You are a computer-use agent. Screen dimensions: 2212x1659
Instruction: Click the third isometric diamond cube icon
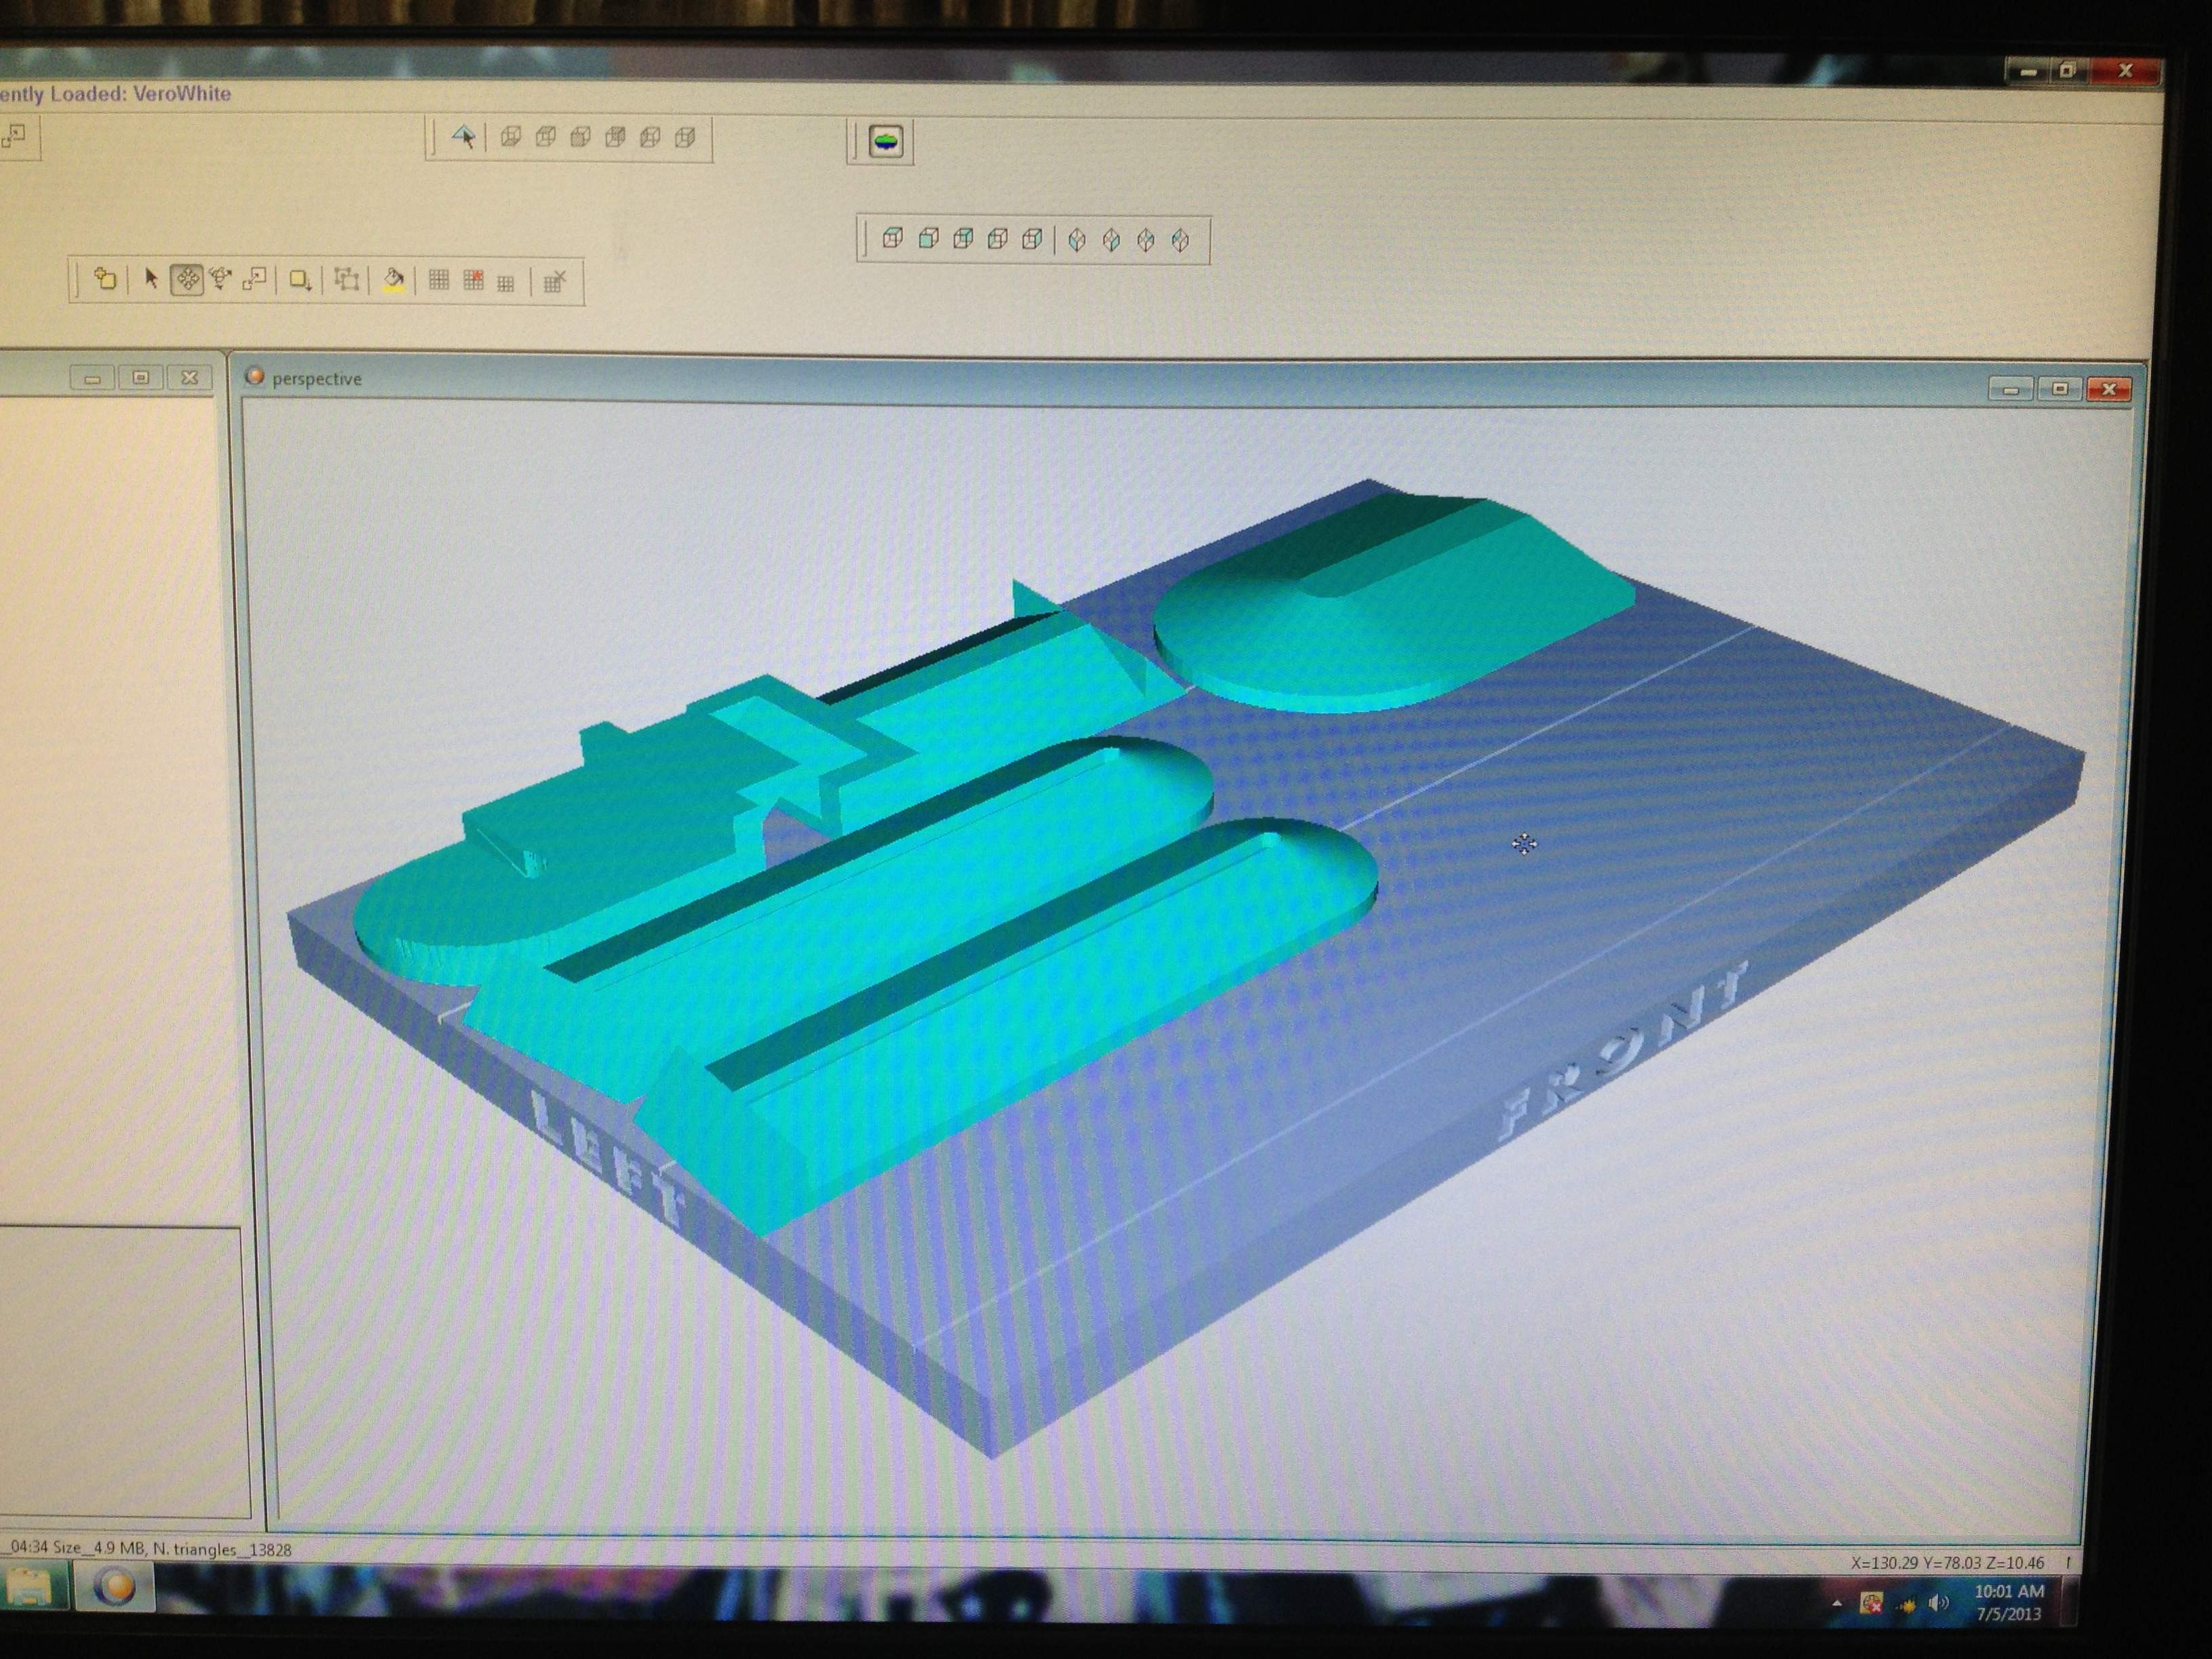tap(1147, 240)
